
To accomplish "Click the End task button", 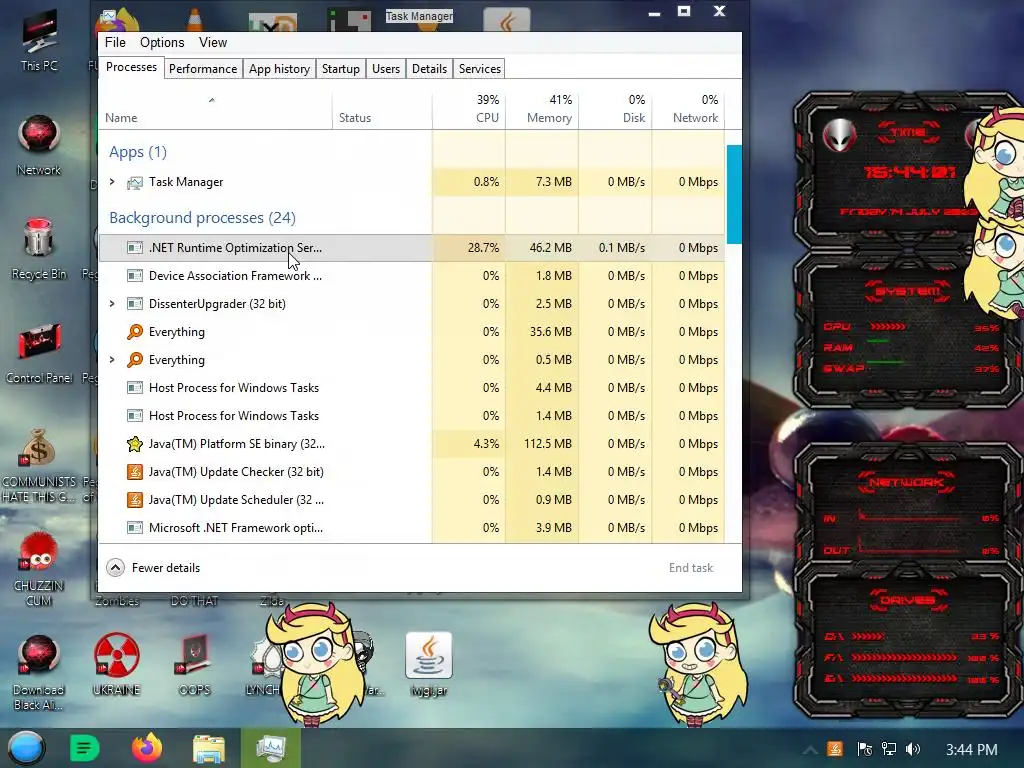I will pos(691,568).
